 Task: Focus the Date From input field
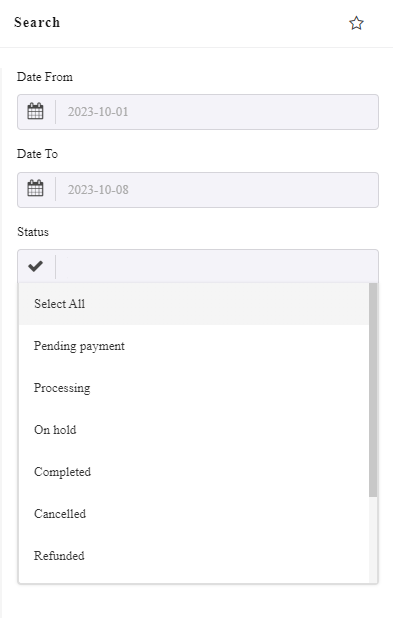[x=217, y=112]
